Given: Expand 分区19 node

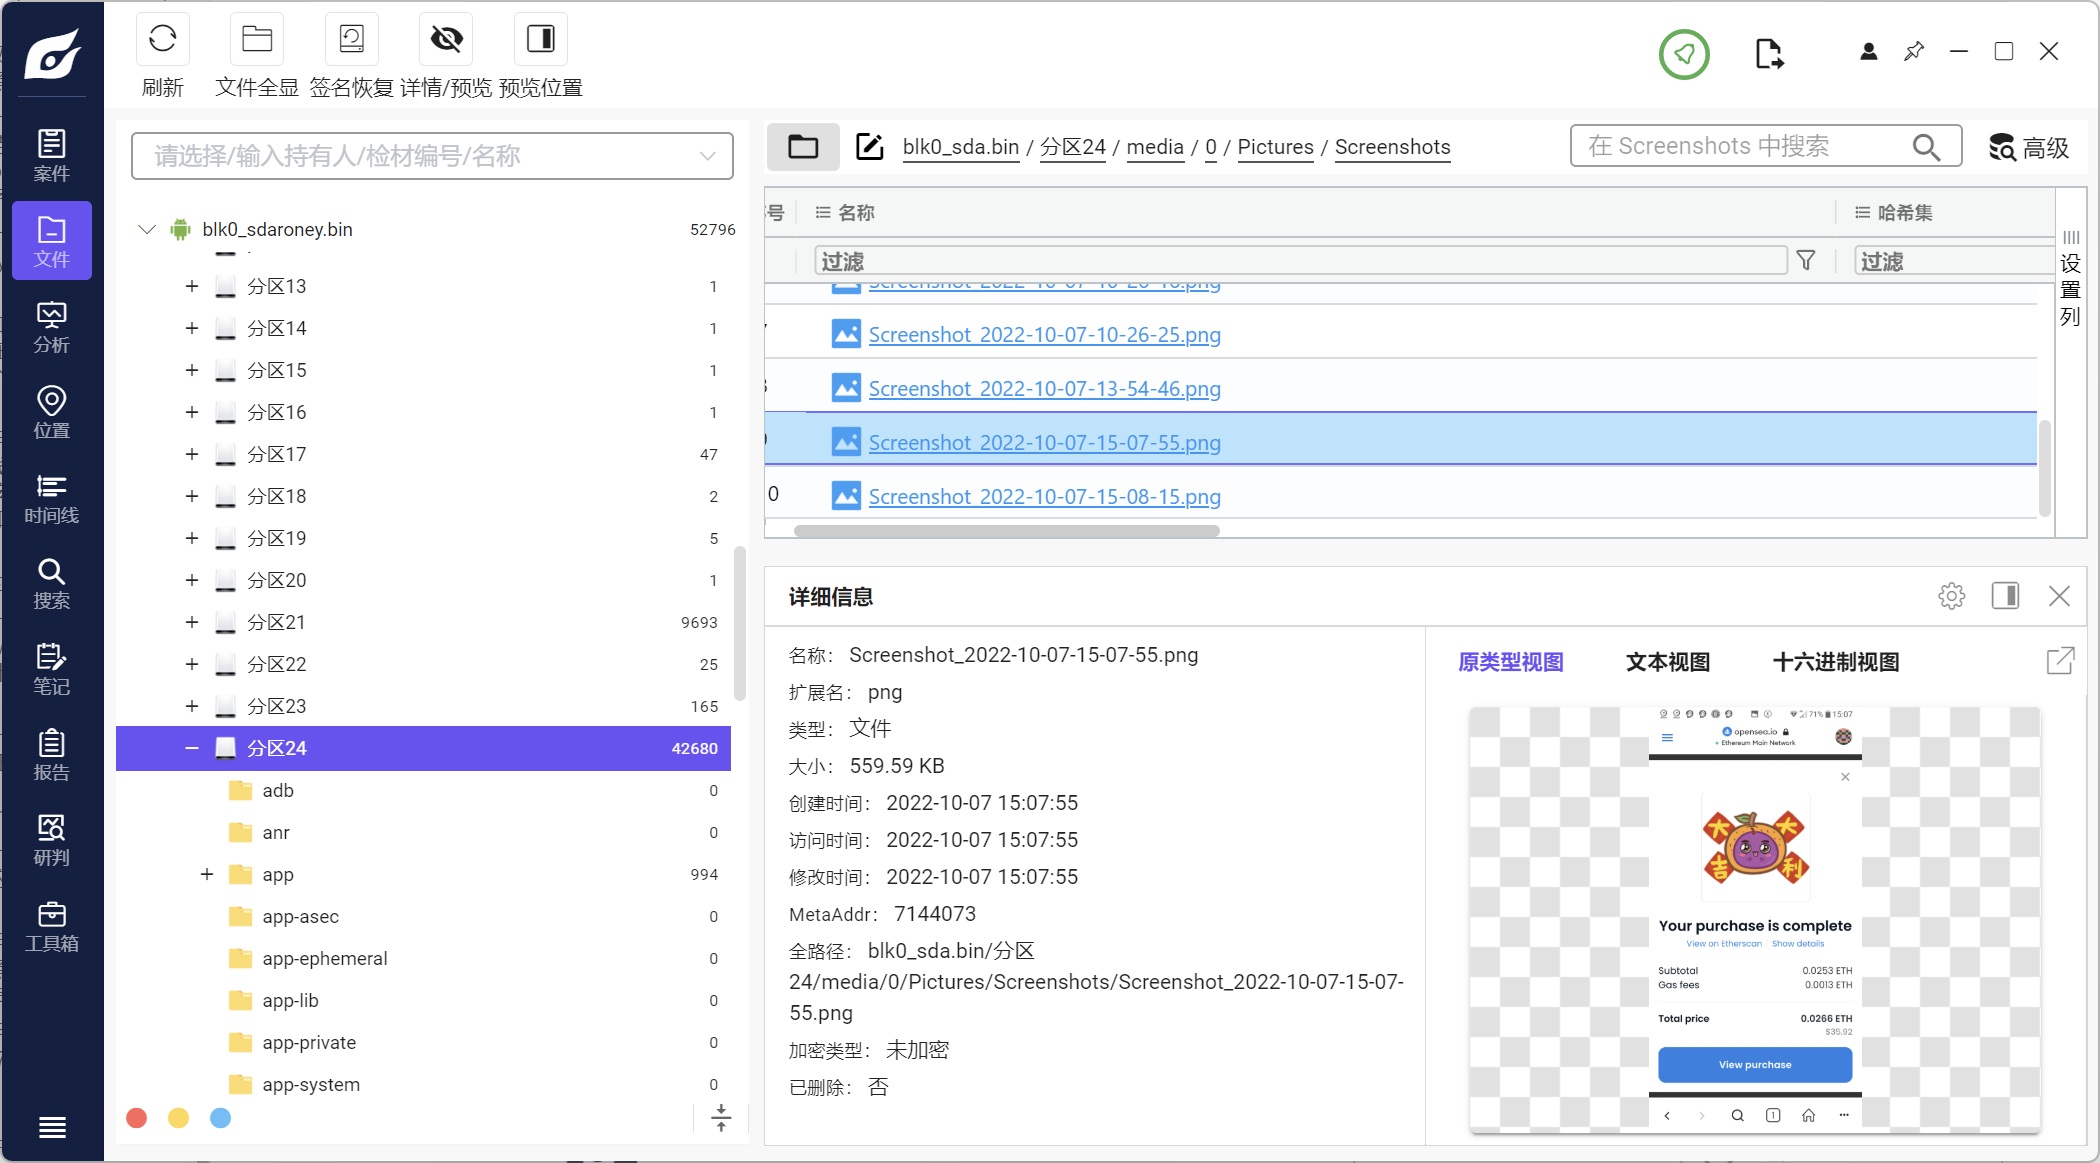Looking at the screenshot, I should (x=192, y=538).
